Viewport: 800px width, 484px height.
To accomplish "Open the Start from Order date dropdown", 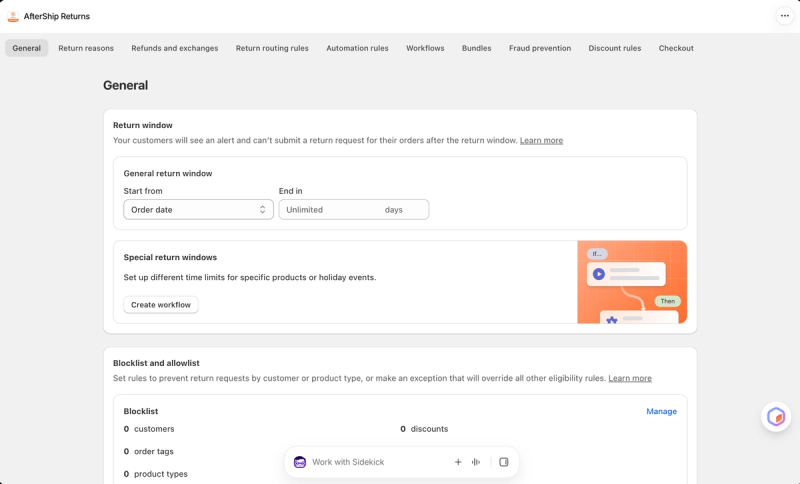I will [198, 210].
